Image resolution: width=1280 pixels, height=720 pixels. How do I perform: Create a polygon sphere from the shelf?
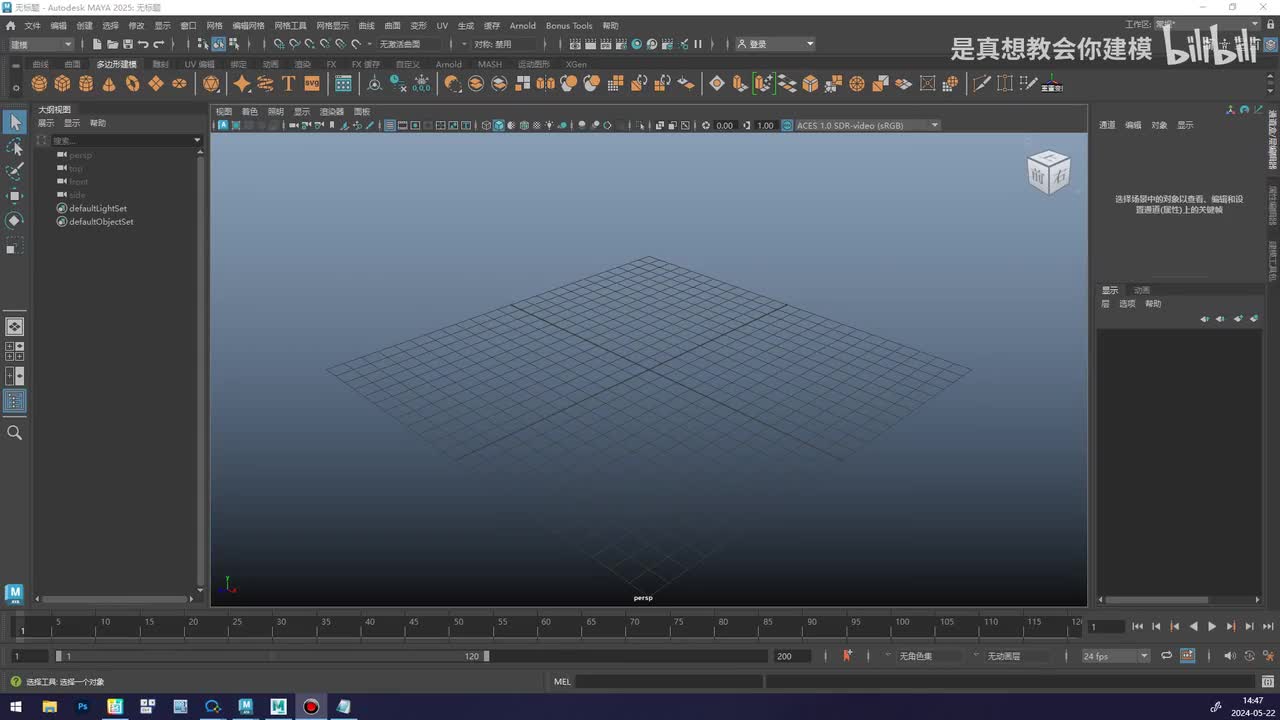[39, 84]
